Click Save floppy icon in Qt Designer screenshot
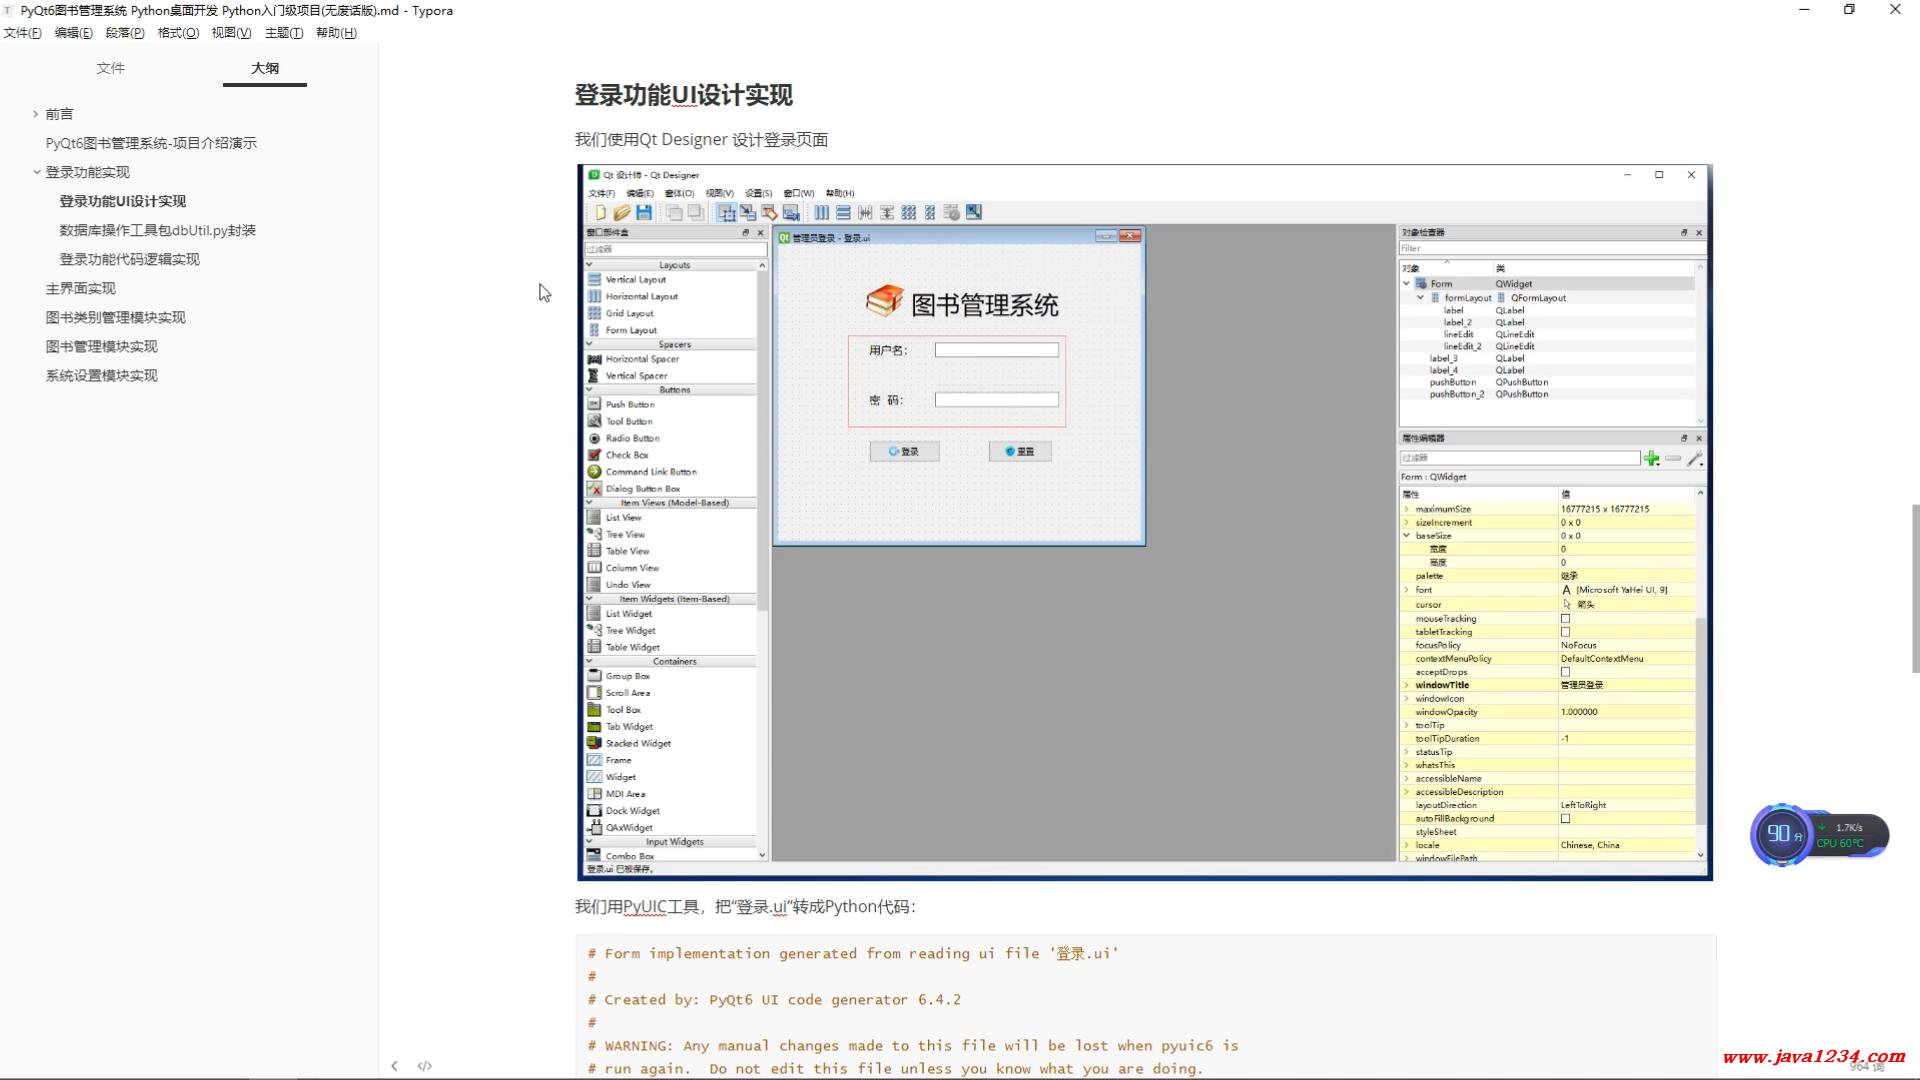This screenshot has width=1920, height=1080. 644,212
